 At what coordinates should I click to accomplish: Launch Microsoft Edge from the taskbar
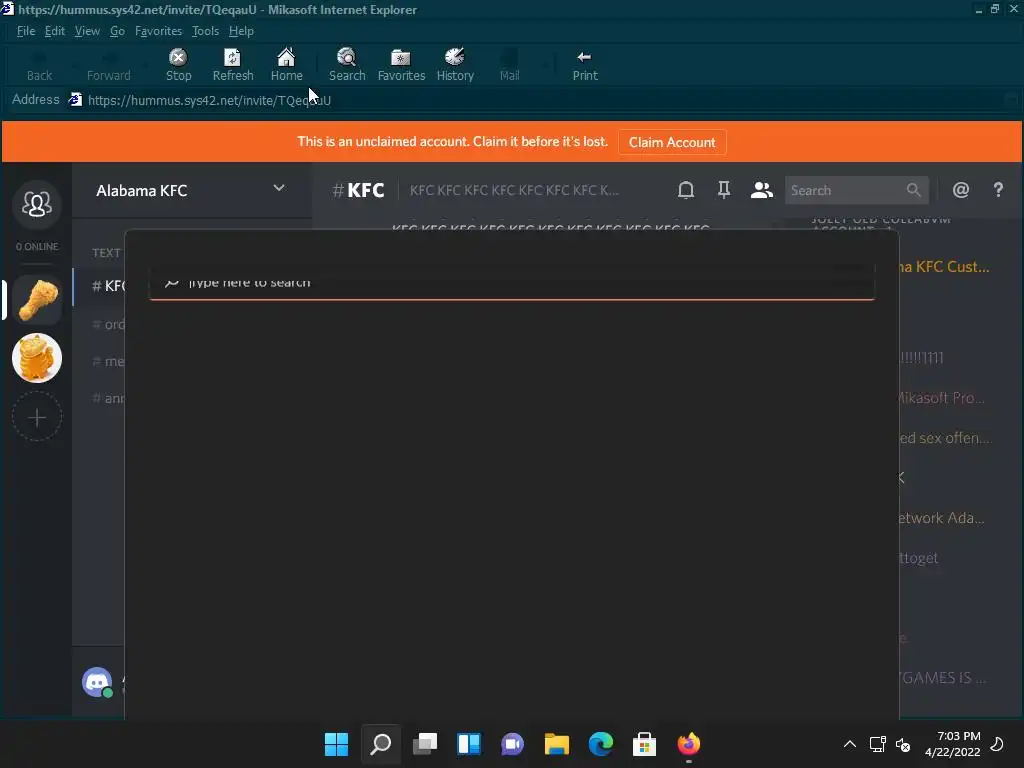coord(601,744)
